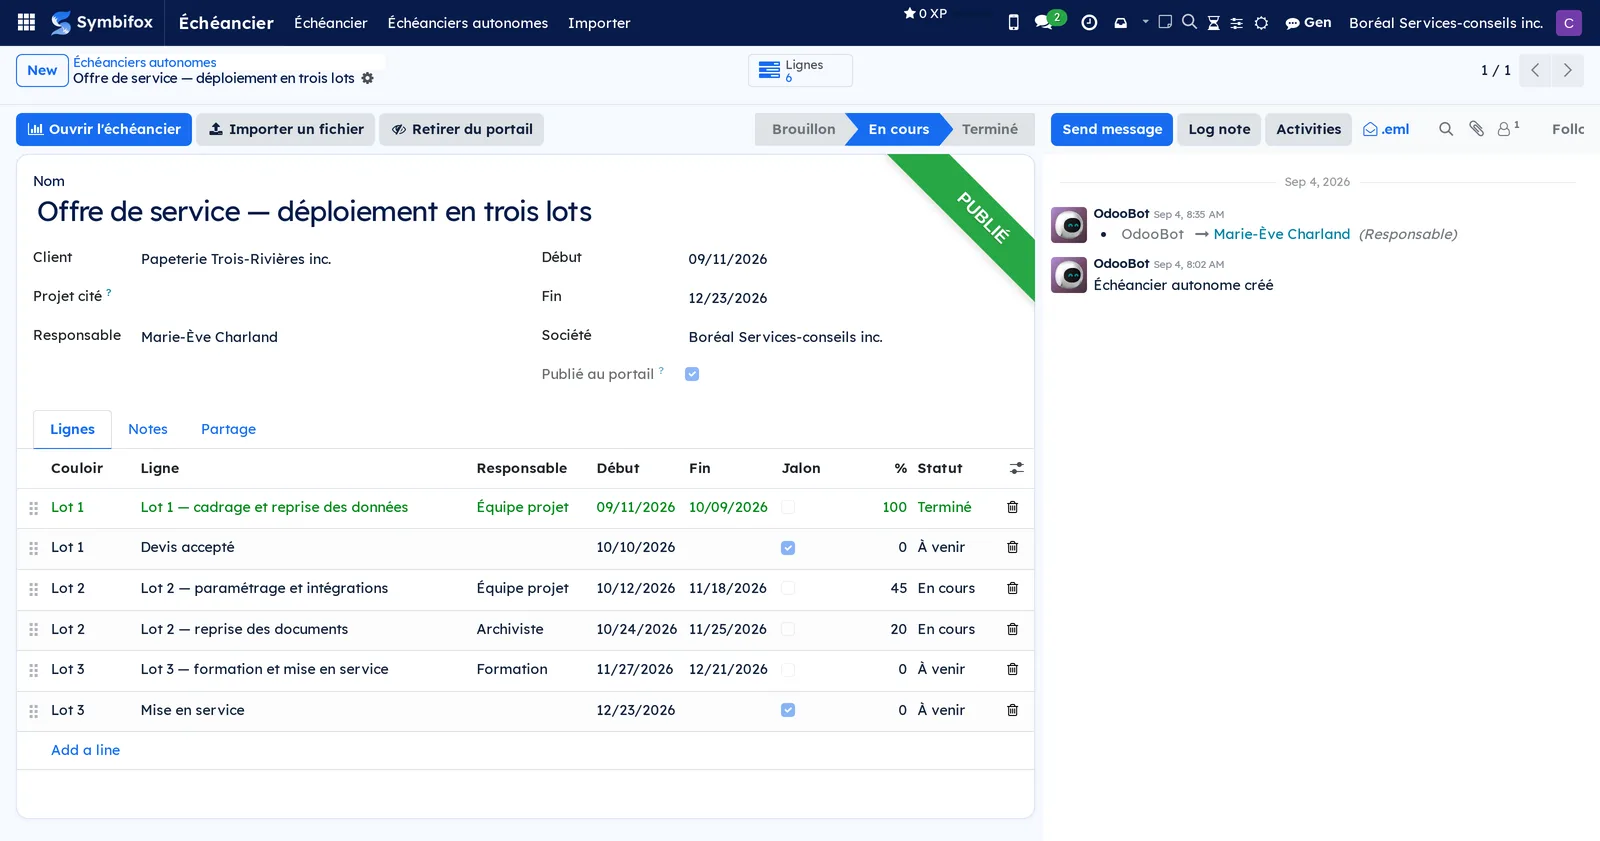Toggle Jalon checkbox for Devis accepté
Image resolution: width=1600 pixels, height=841 pixels.
click(788, 548)
